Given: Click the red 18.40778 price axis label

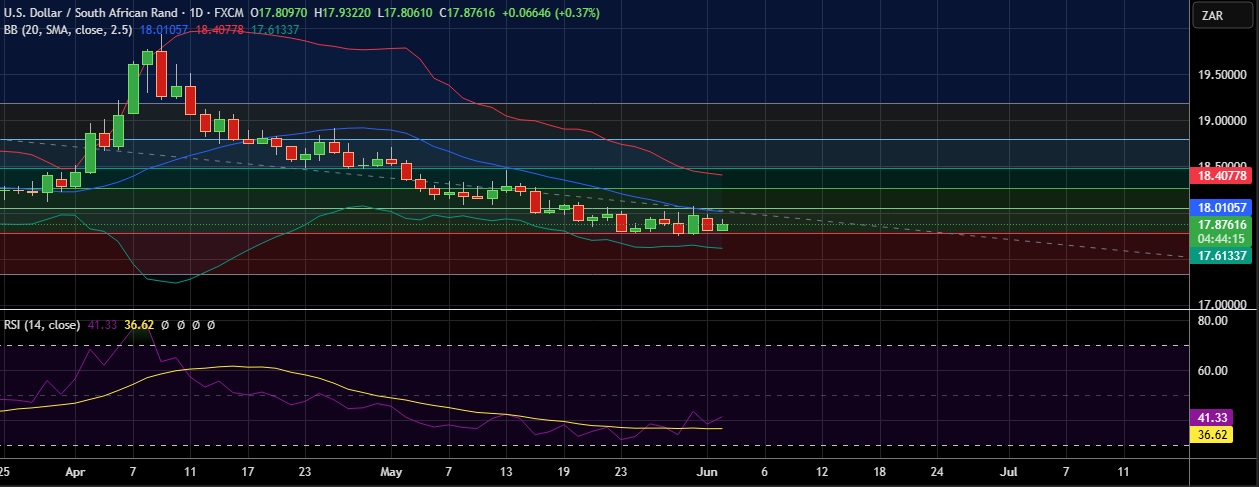Looking at the screenshot, I should 1219,175.
